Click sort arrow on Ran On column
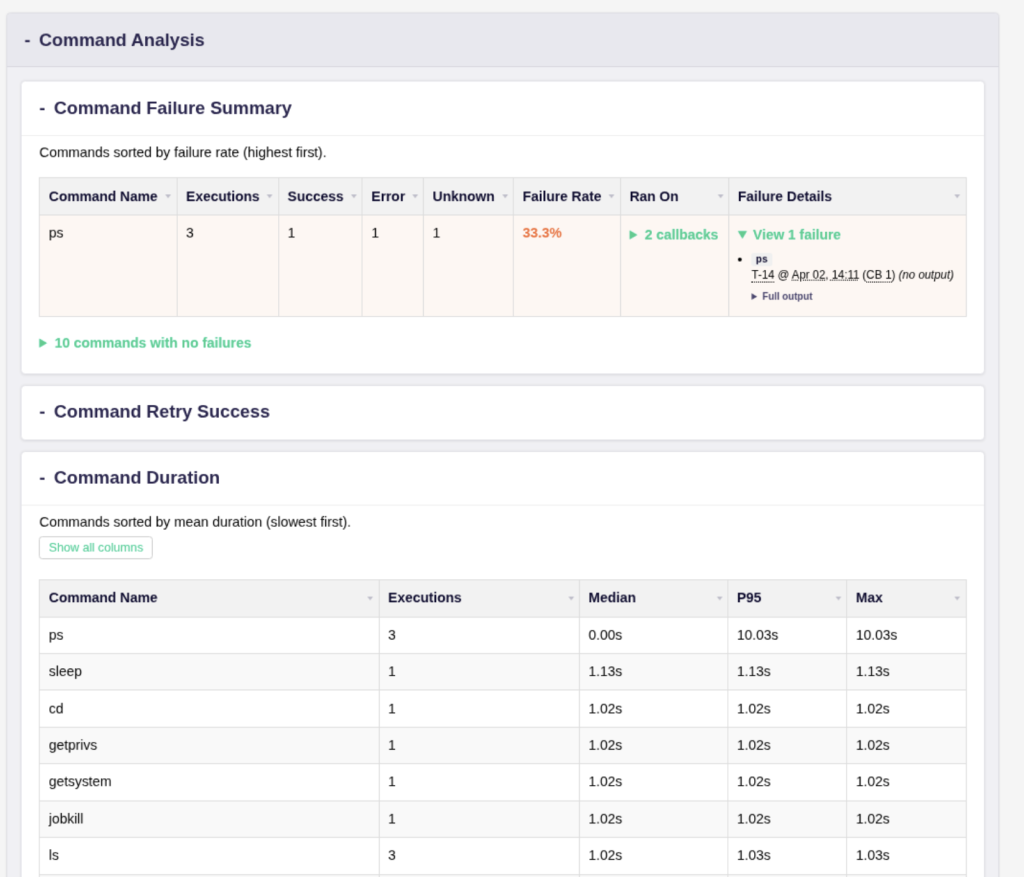The image size is (1024, 877). click(x=719, y=197)
